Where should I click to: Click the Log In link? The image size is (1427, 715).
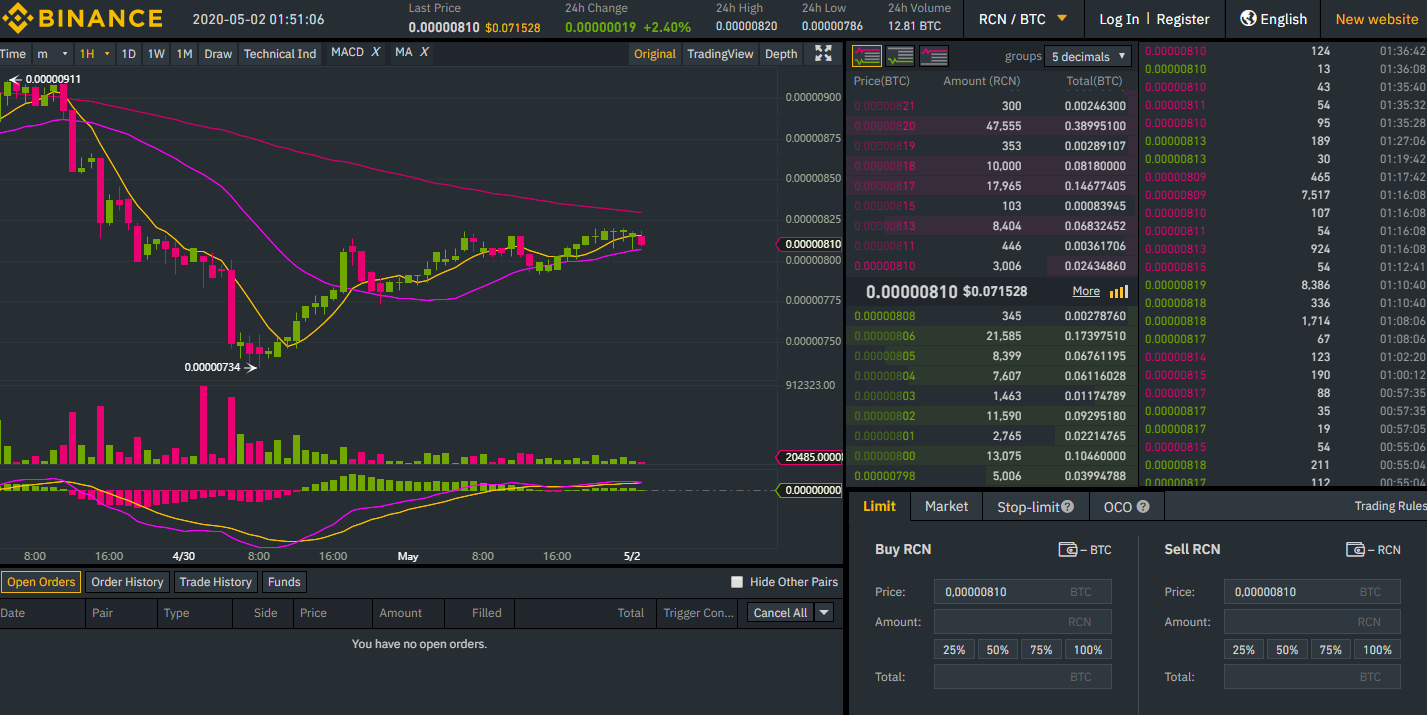[x=1118, y=19]
